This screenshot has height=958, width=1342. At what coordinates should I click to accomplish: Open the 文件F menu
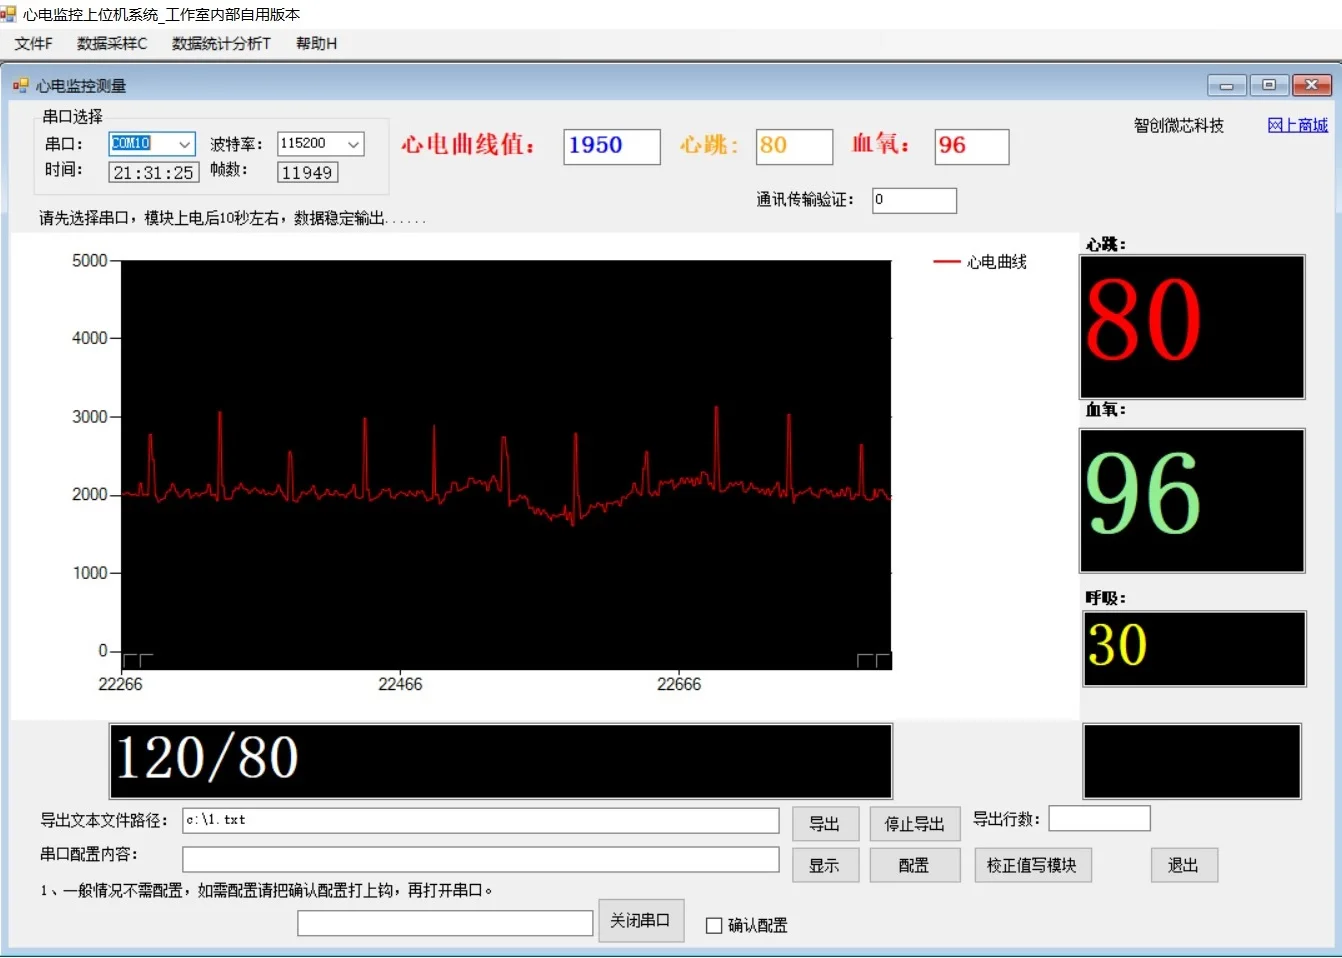pos(32,43)
